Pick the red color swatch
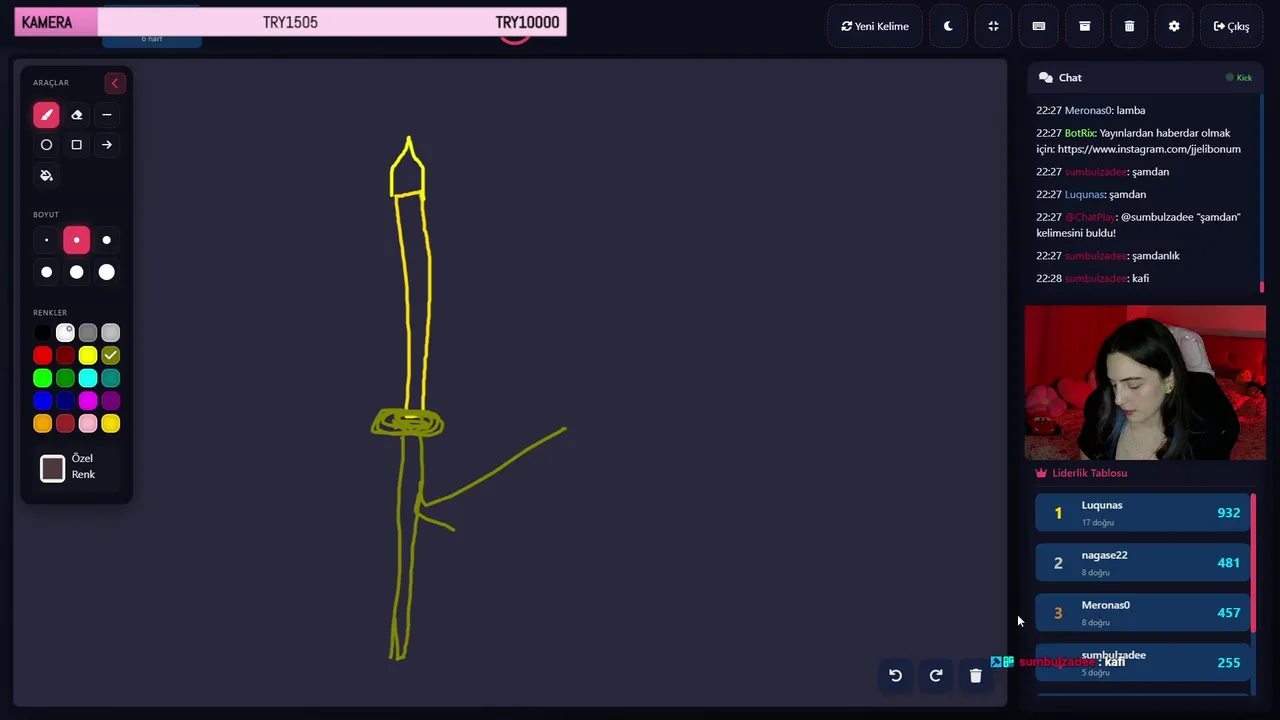The height and width of the screenshot is (720, 1280). (42, 355)
